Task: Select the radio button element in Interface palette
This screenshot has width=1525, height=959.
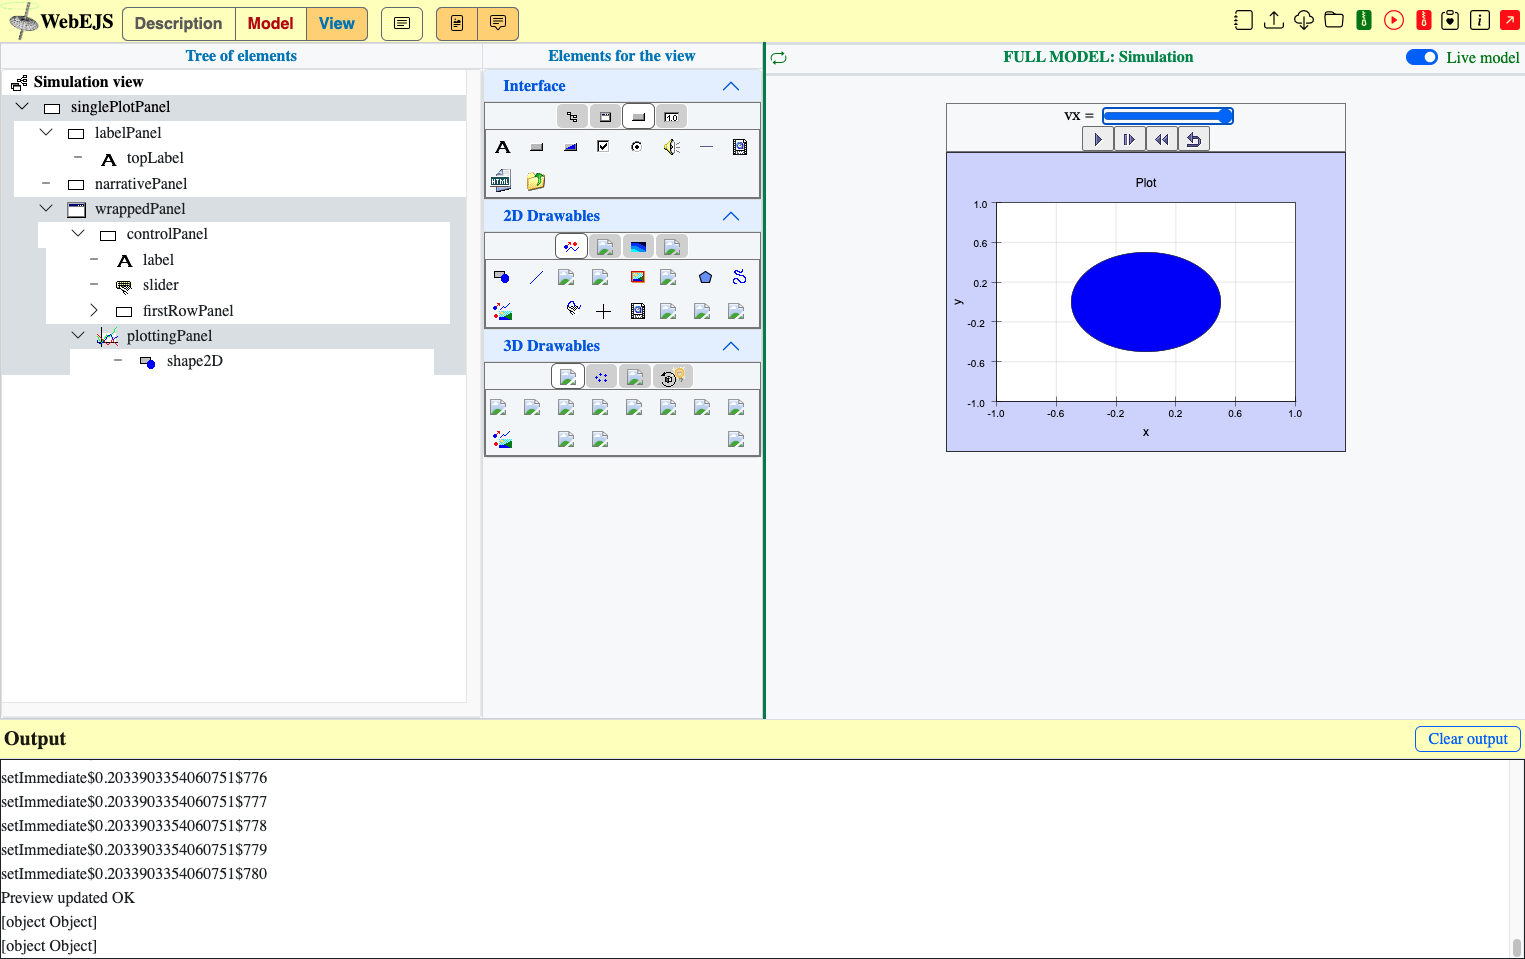Action: coord(636,147)
